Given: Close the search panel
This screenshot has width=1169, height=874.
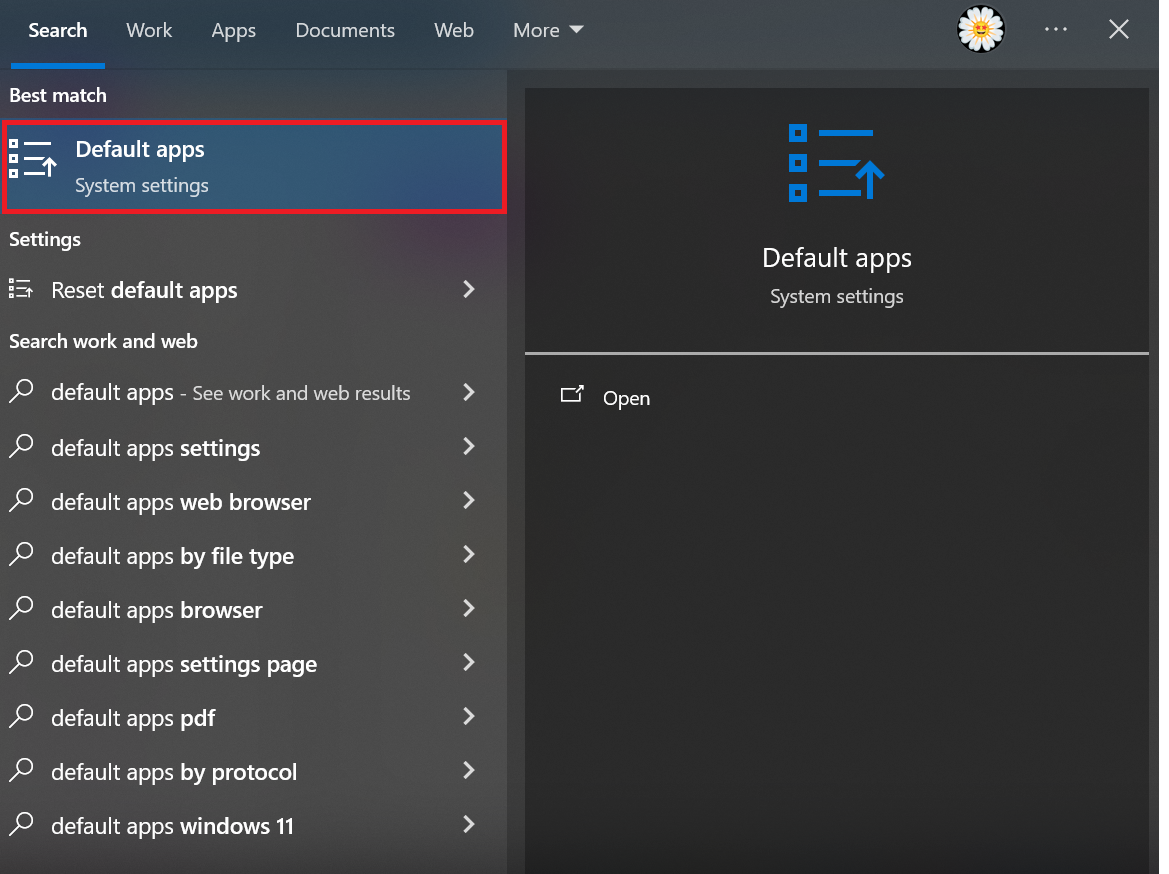Looking at the screenshot, I should tap(1118, 29).
